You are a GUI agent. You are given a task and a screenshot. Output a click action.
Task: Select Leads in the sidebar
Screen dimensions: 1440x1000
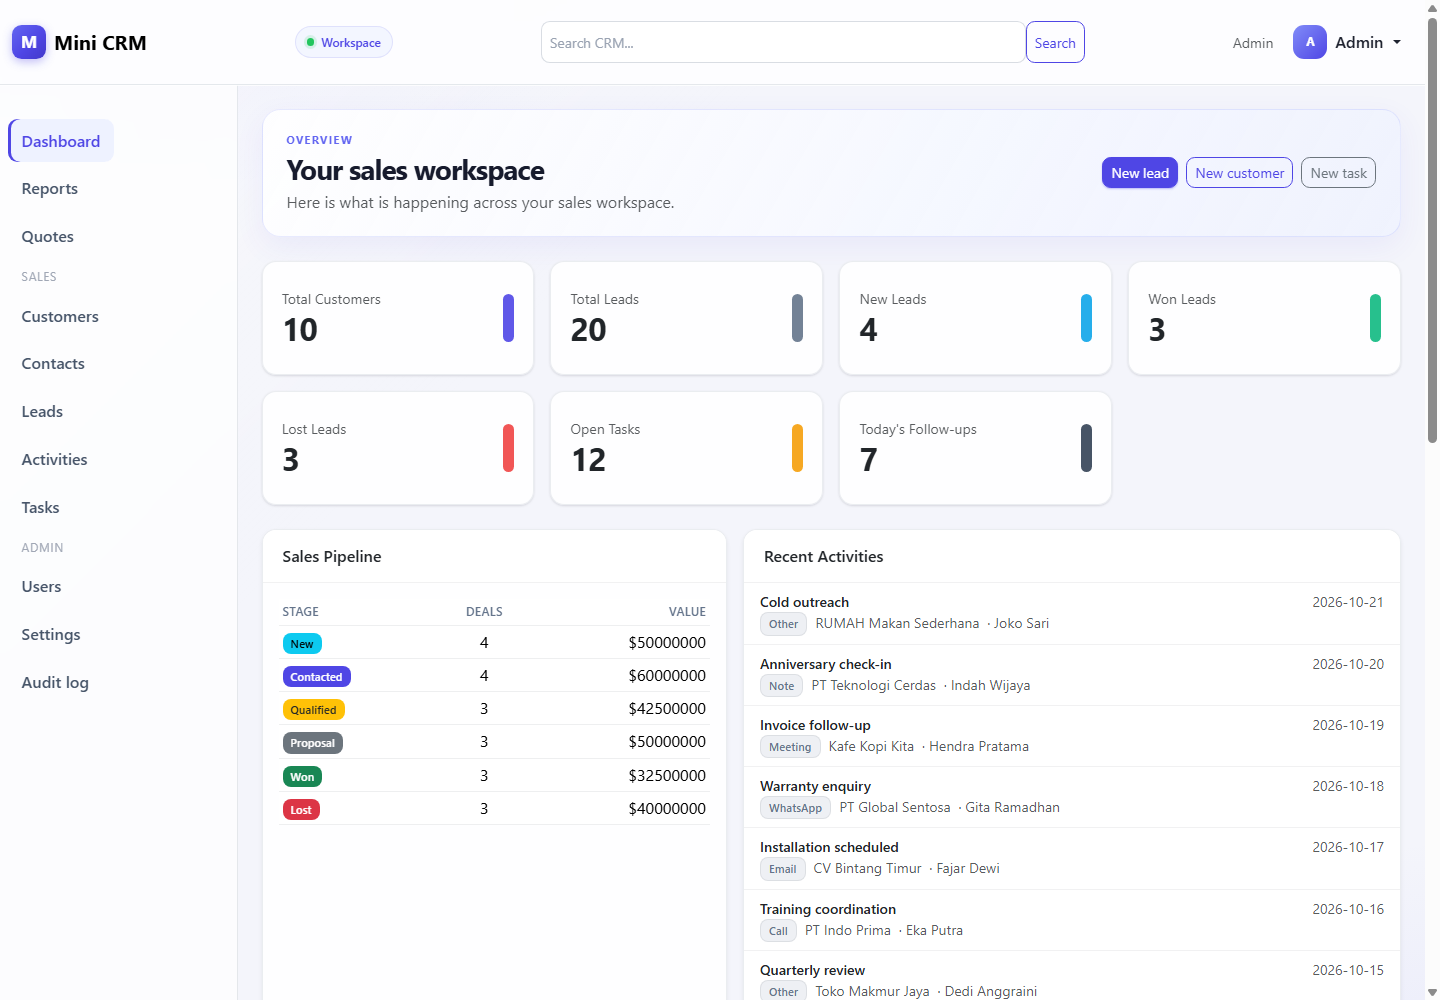tap(42, 412)
